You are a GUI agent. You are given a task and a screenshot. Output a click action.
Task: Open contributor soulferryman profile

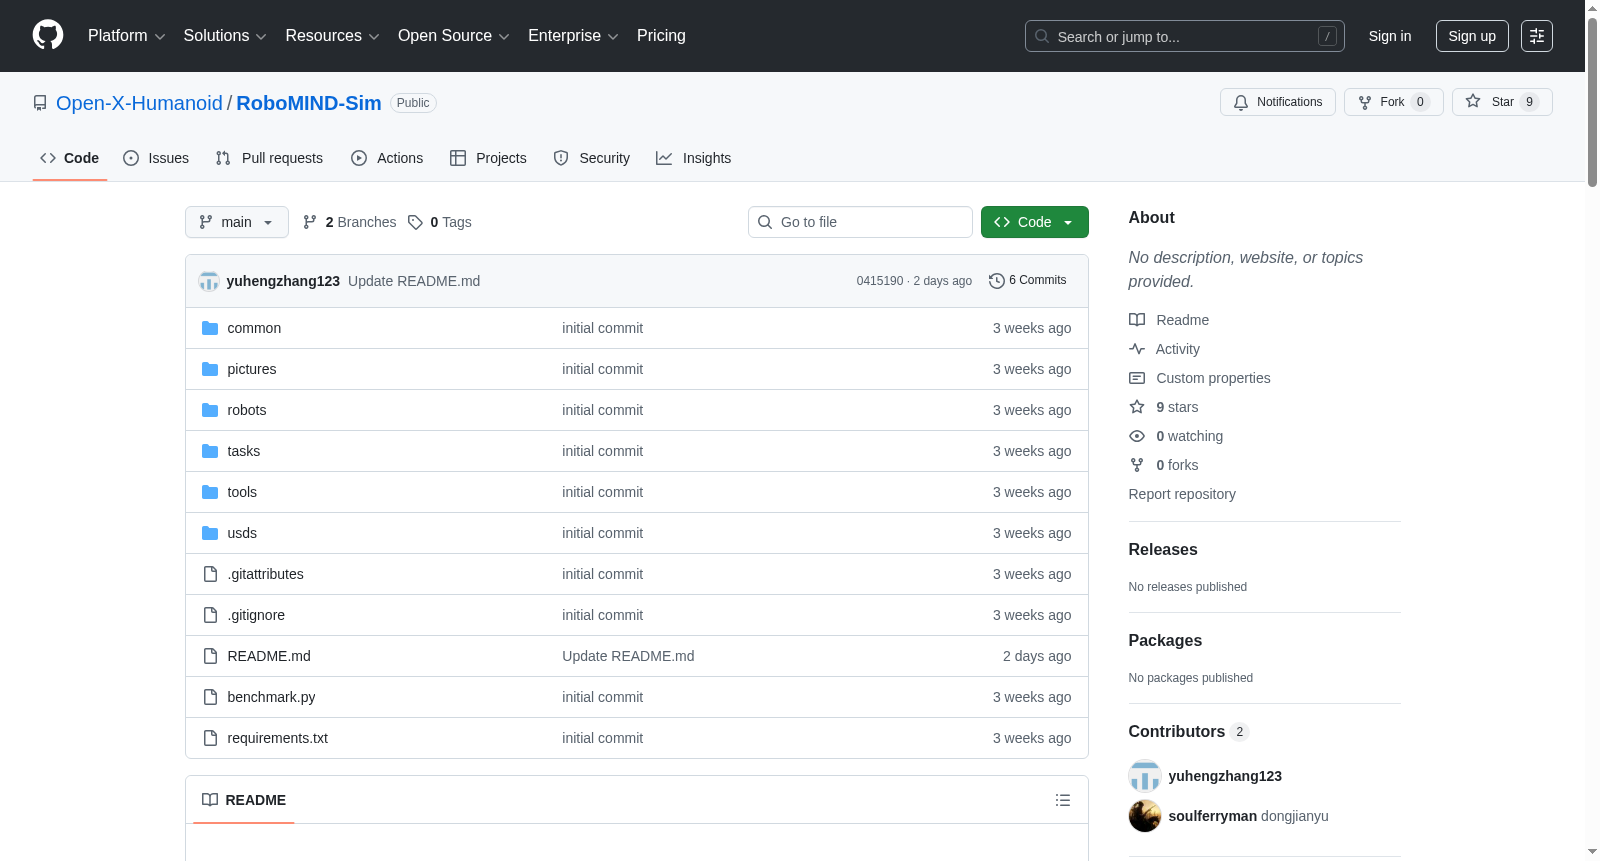click(1213, 816)
